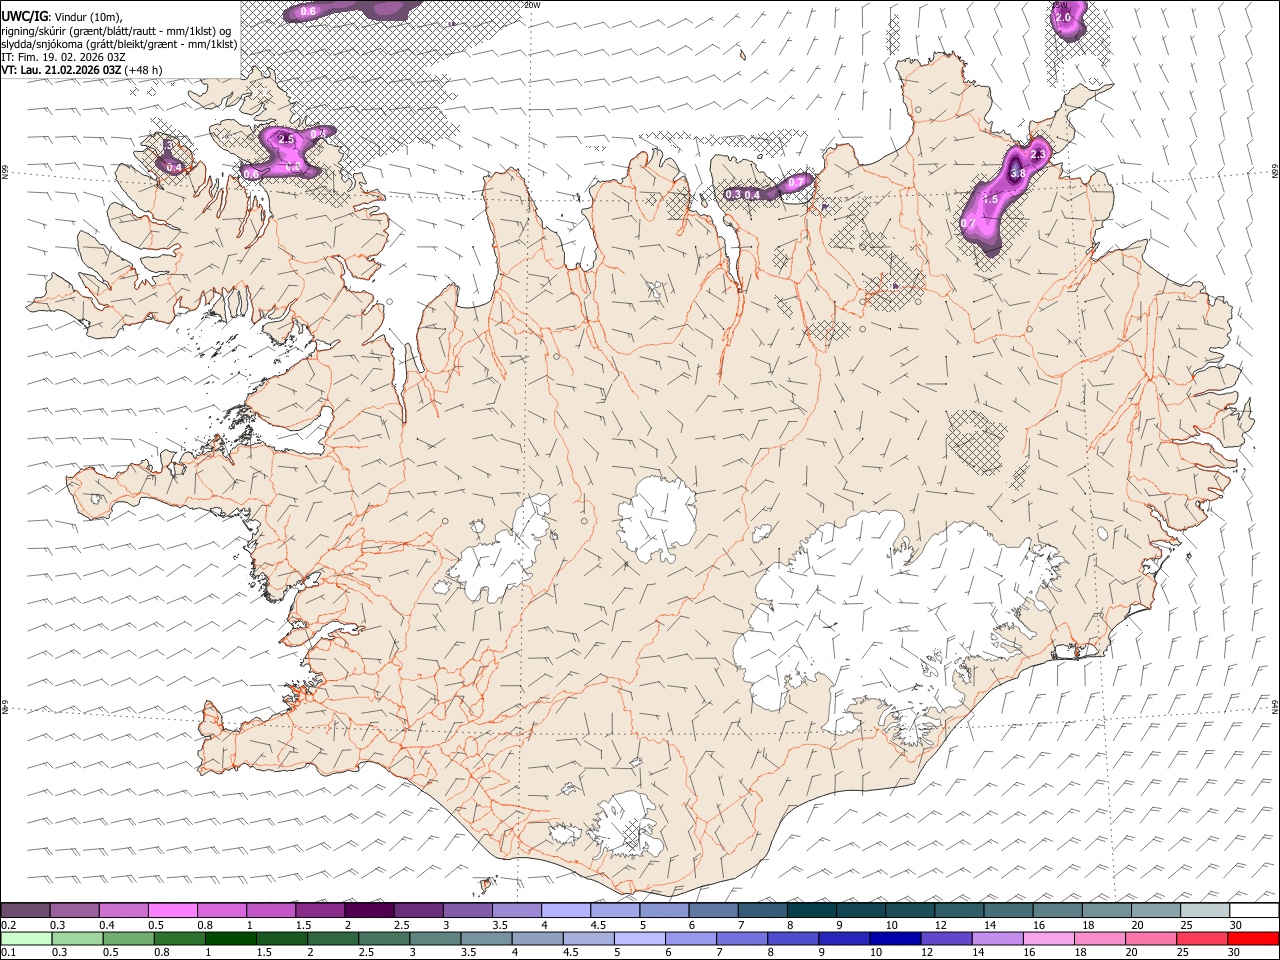Click the dark purple first swatch of upper row
Image resolution: width=1280 pixels, height=960 pixels.
click(x=25, y=910)
